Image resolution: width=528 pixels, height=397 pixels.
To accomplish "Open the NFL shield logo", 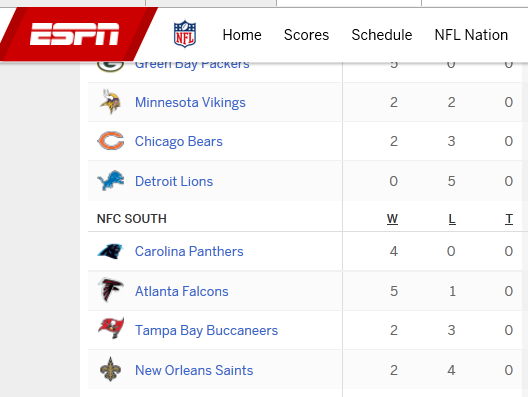I will point(185,34).
